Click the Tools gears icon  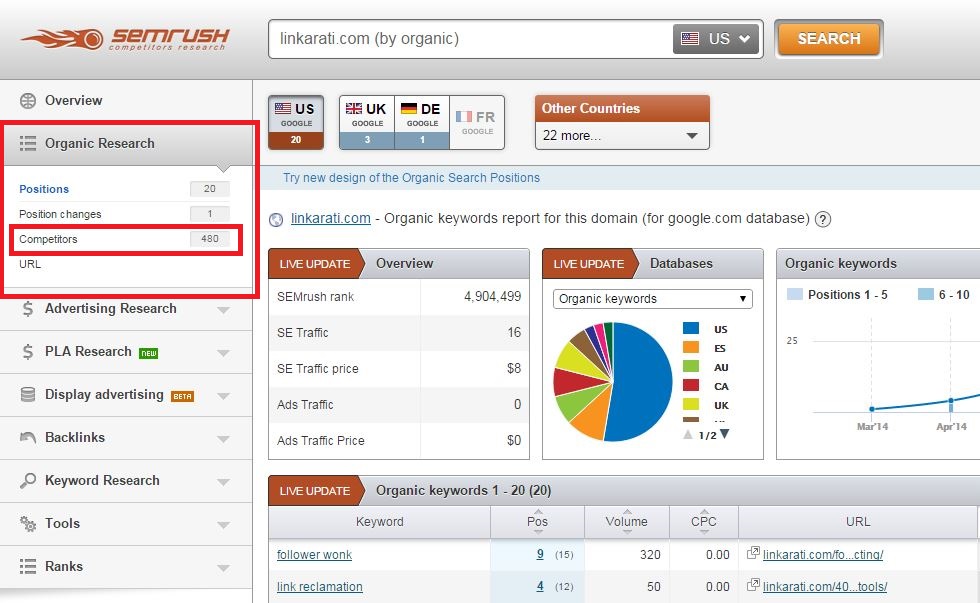coord(28,524)
